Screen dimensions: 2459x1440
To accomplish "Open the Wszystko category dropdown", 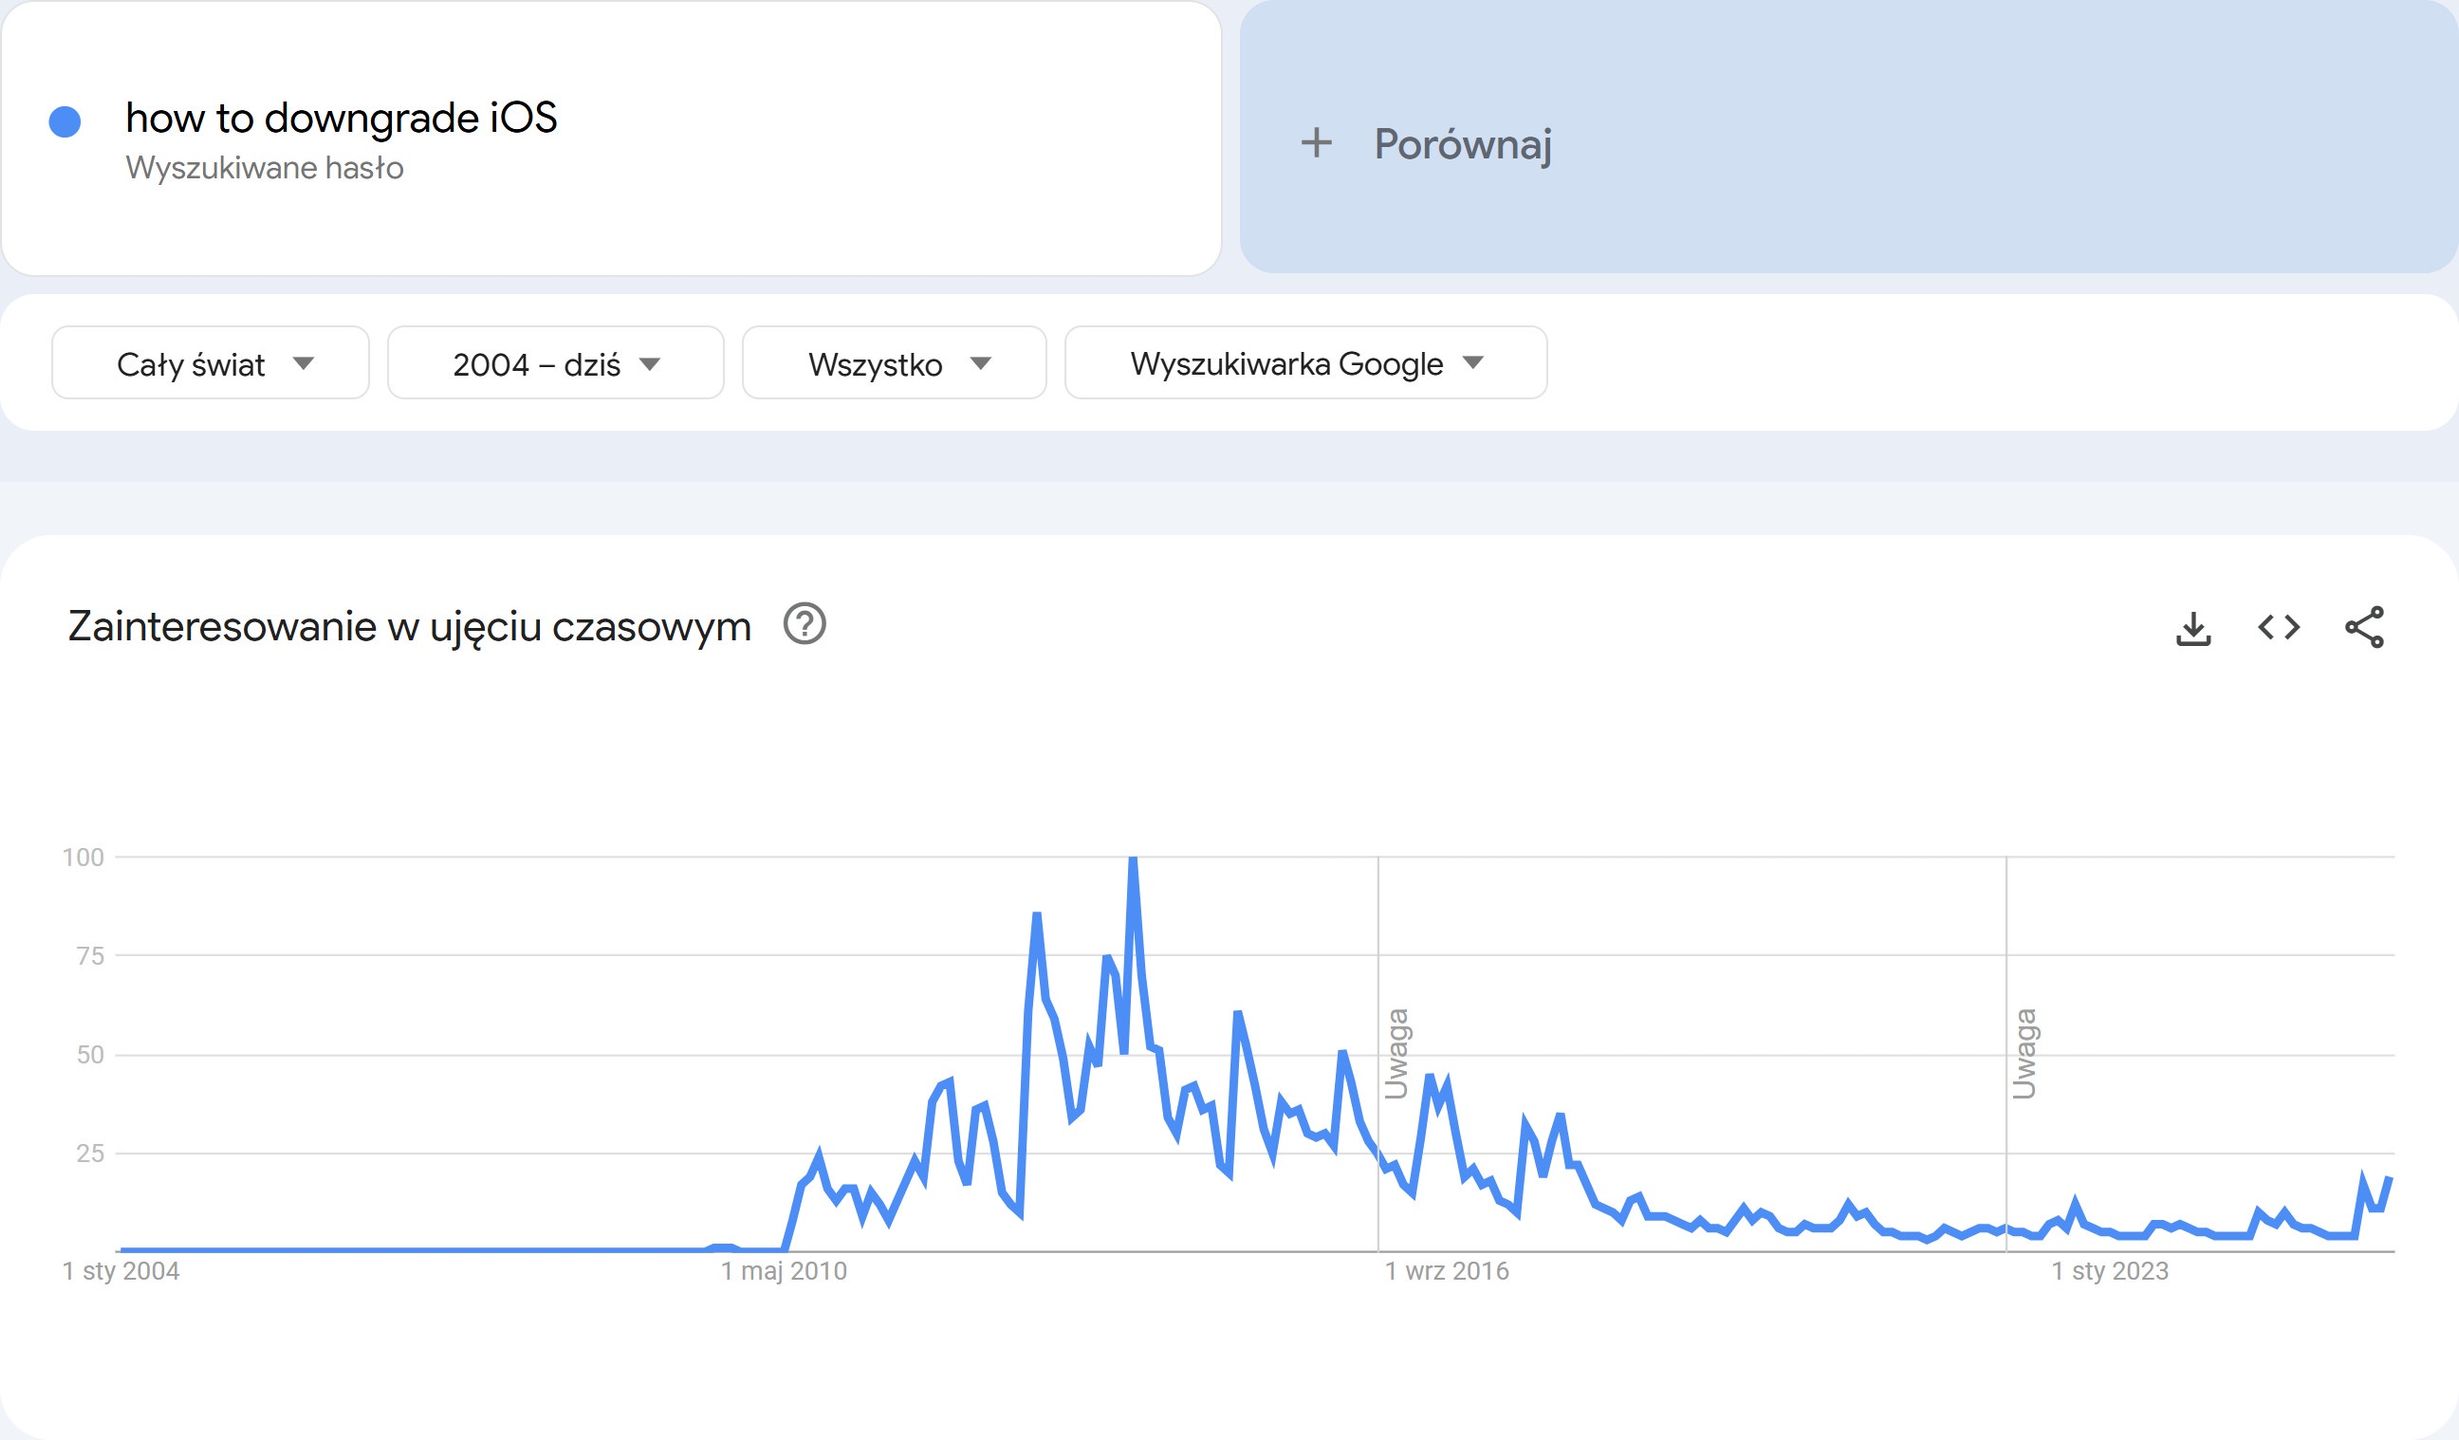I will click(x=894, y=363).
